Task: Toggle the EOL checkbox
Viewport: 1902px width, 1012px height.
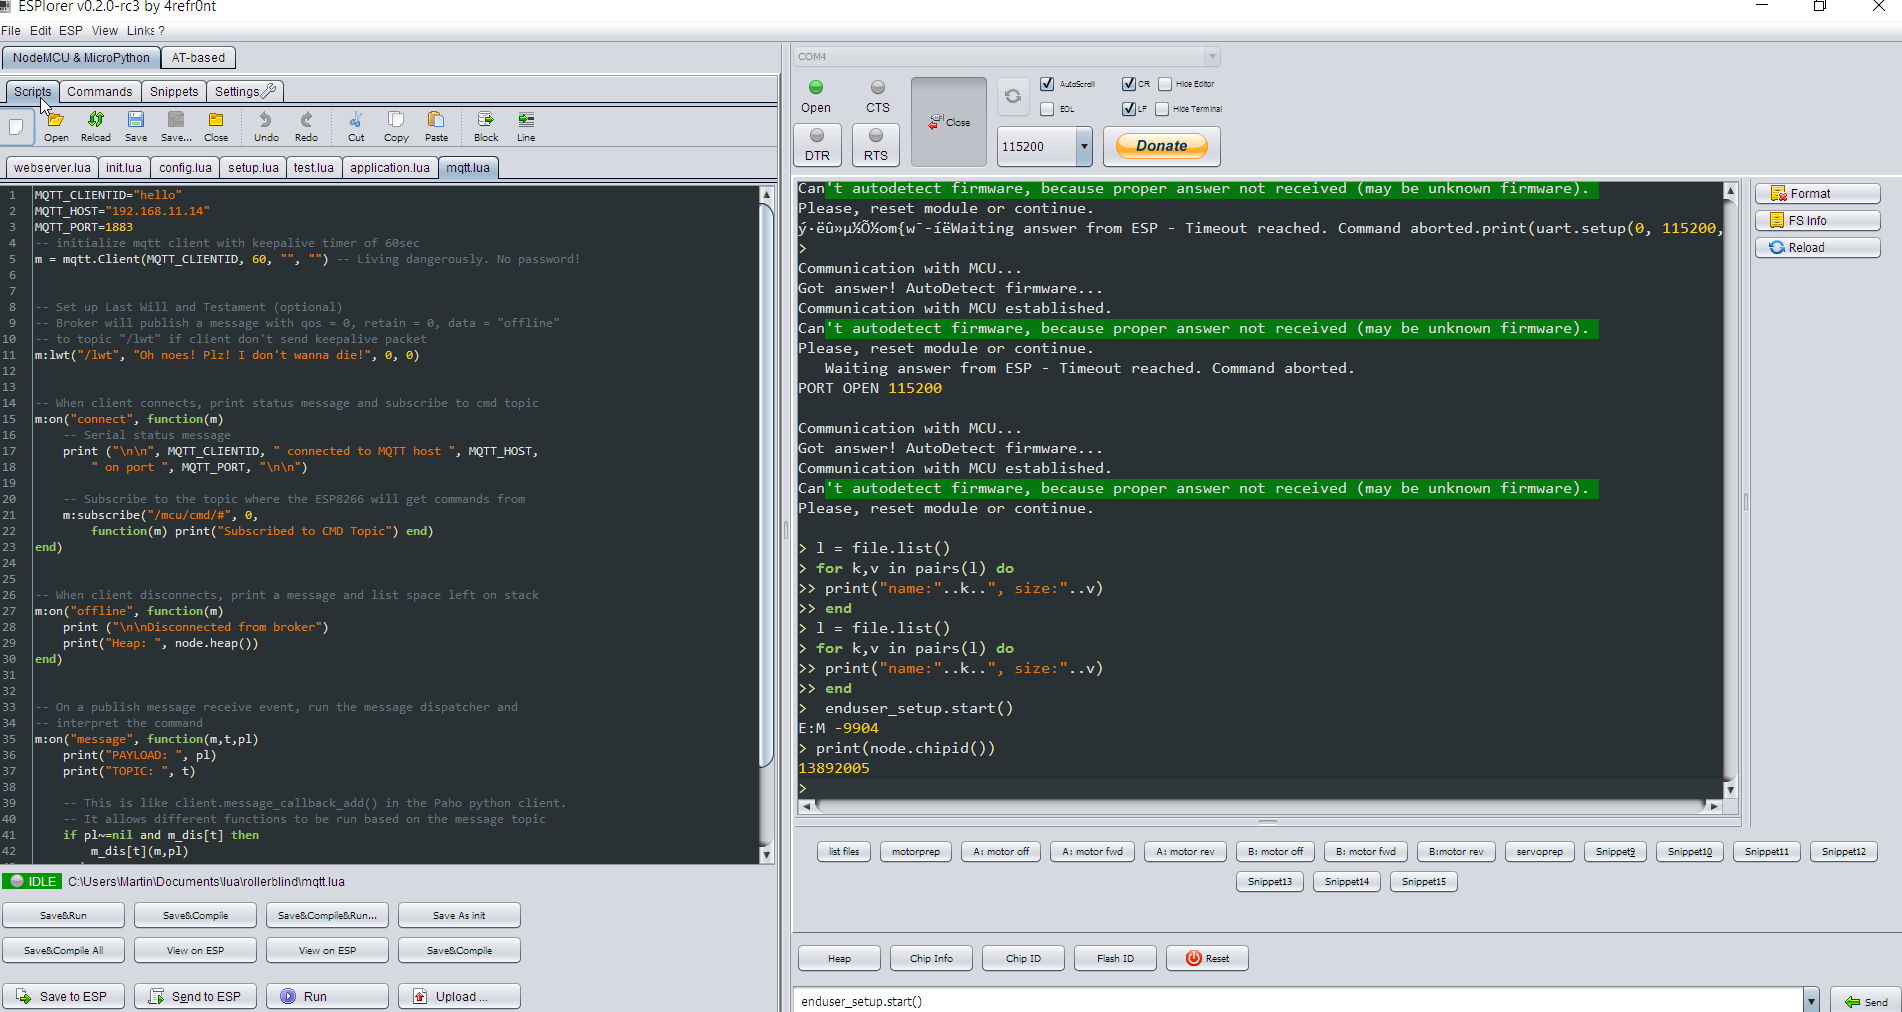Action: pyautogui.click(x=1047, y=109)
